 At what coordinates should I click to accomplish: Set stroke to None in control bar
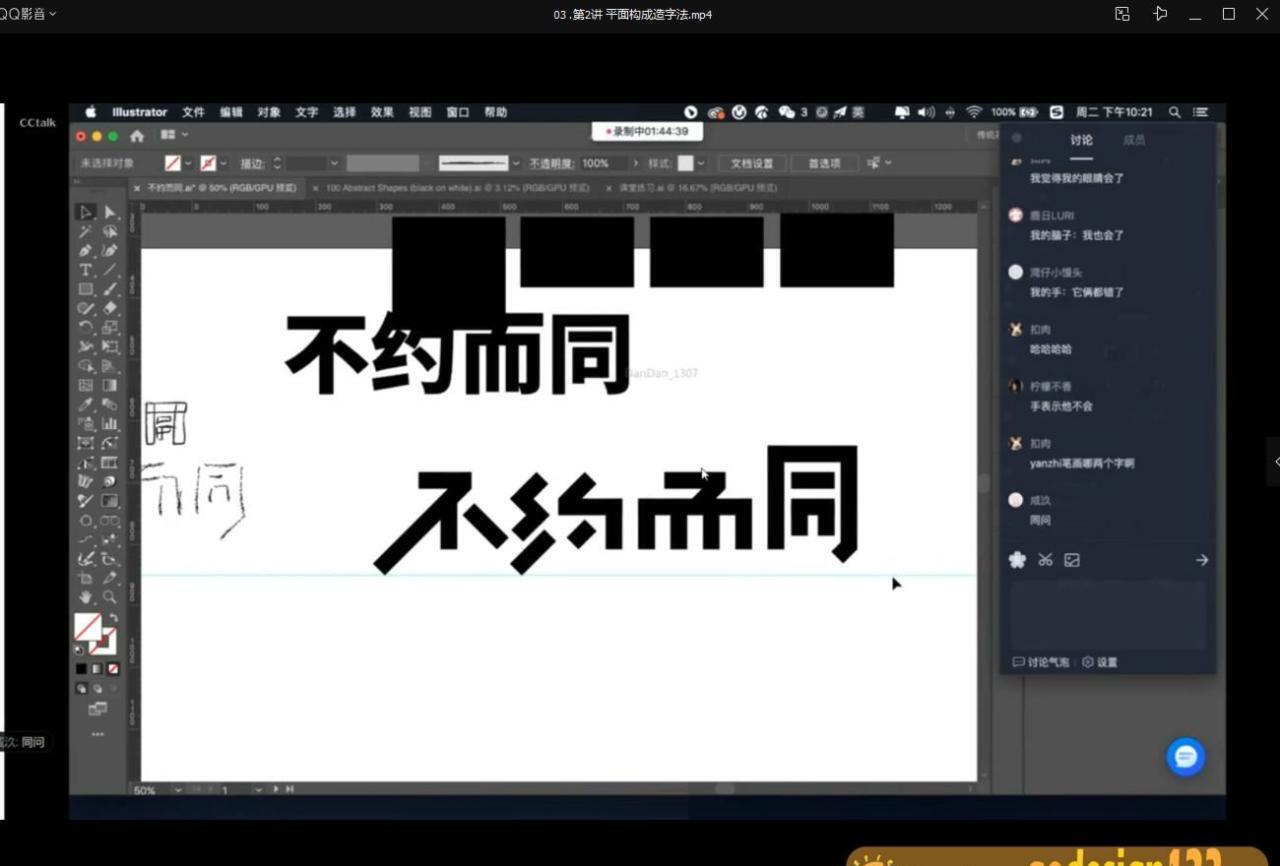pyautogui.click(x=208, y=162)
